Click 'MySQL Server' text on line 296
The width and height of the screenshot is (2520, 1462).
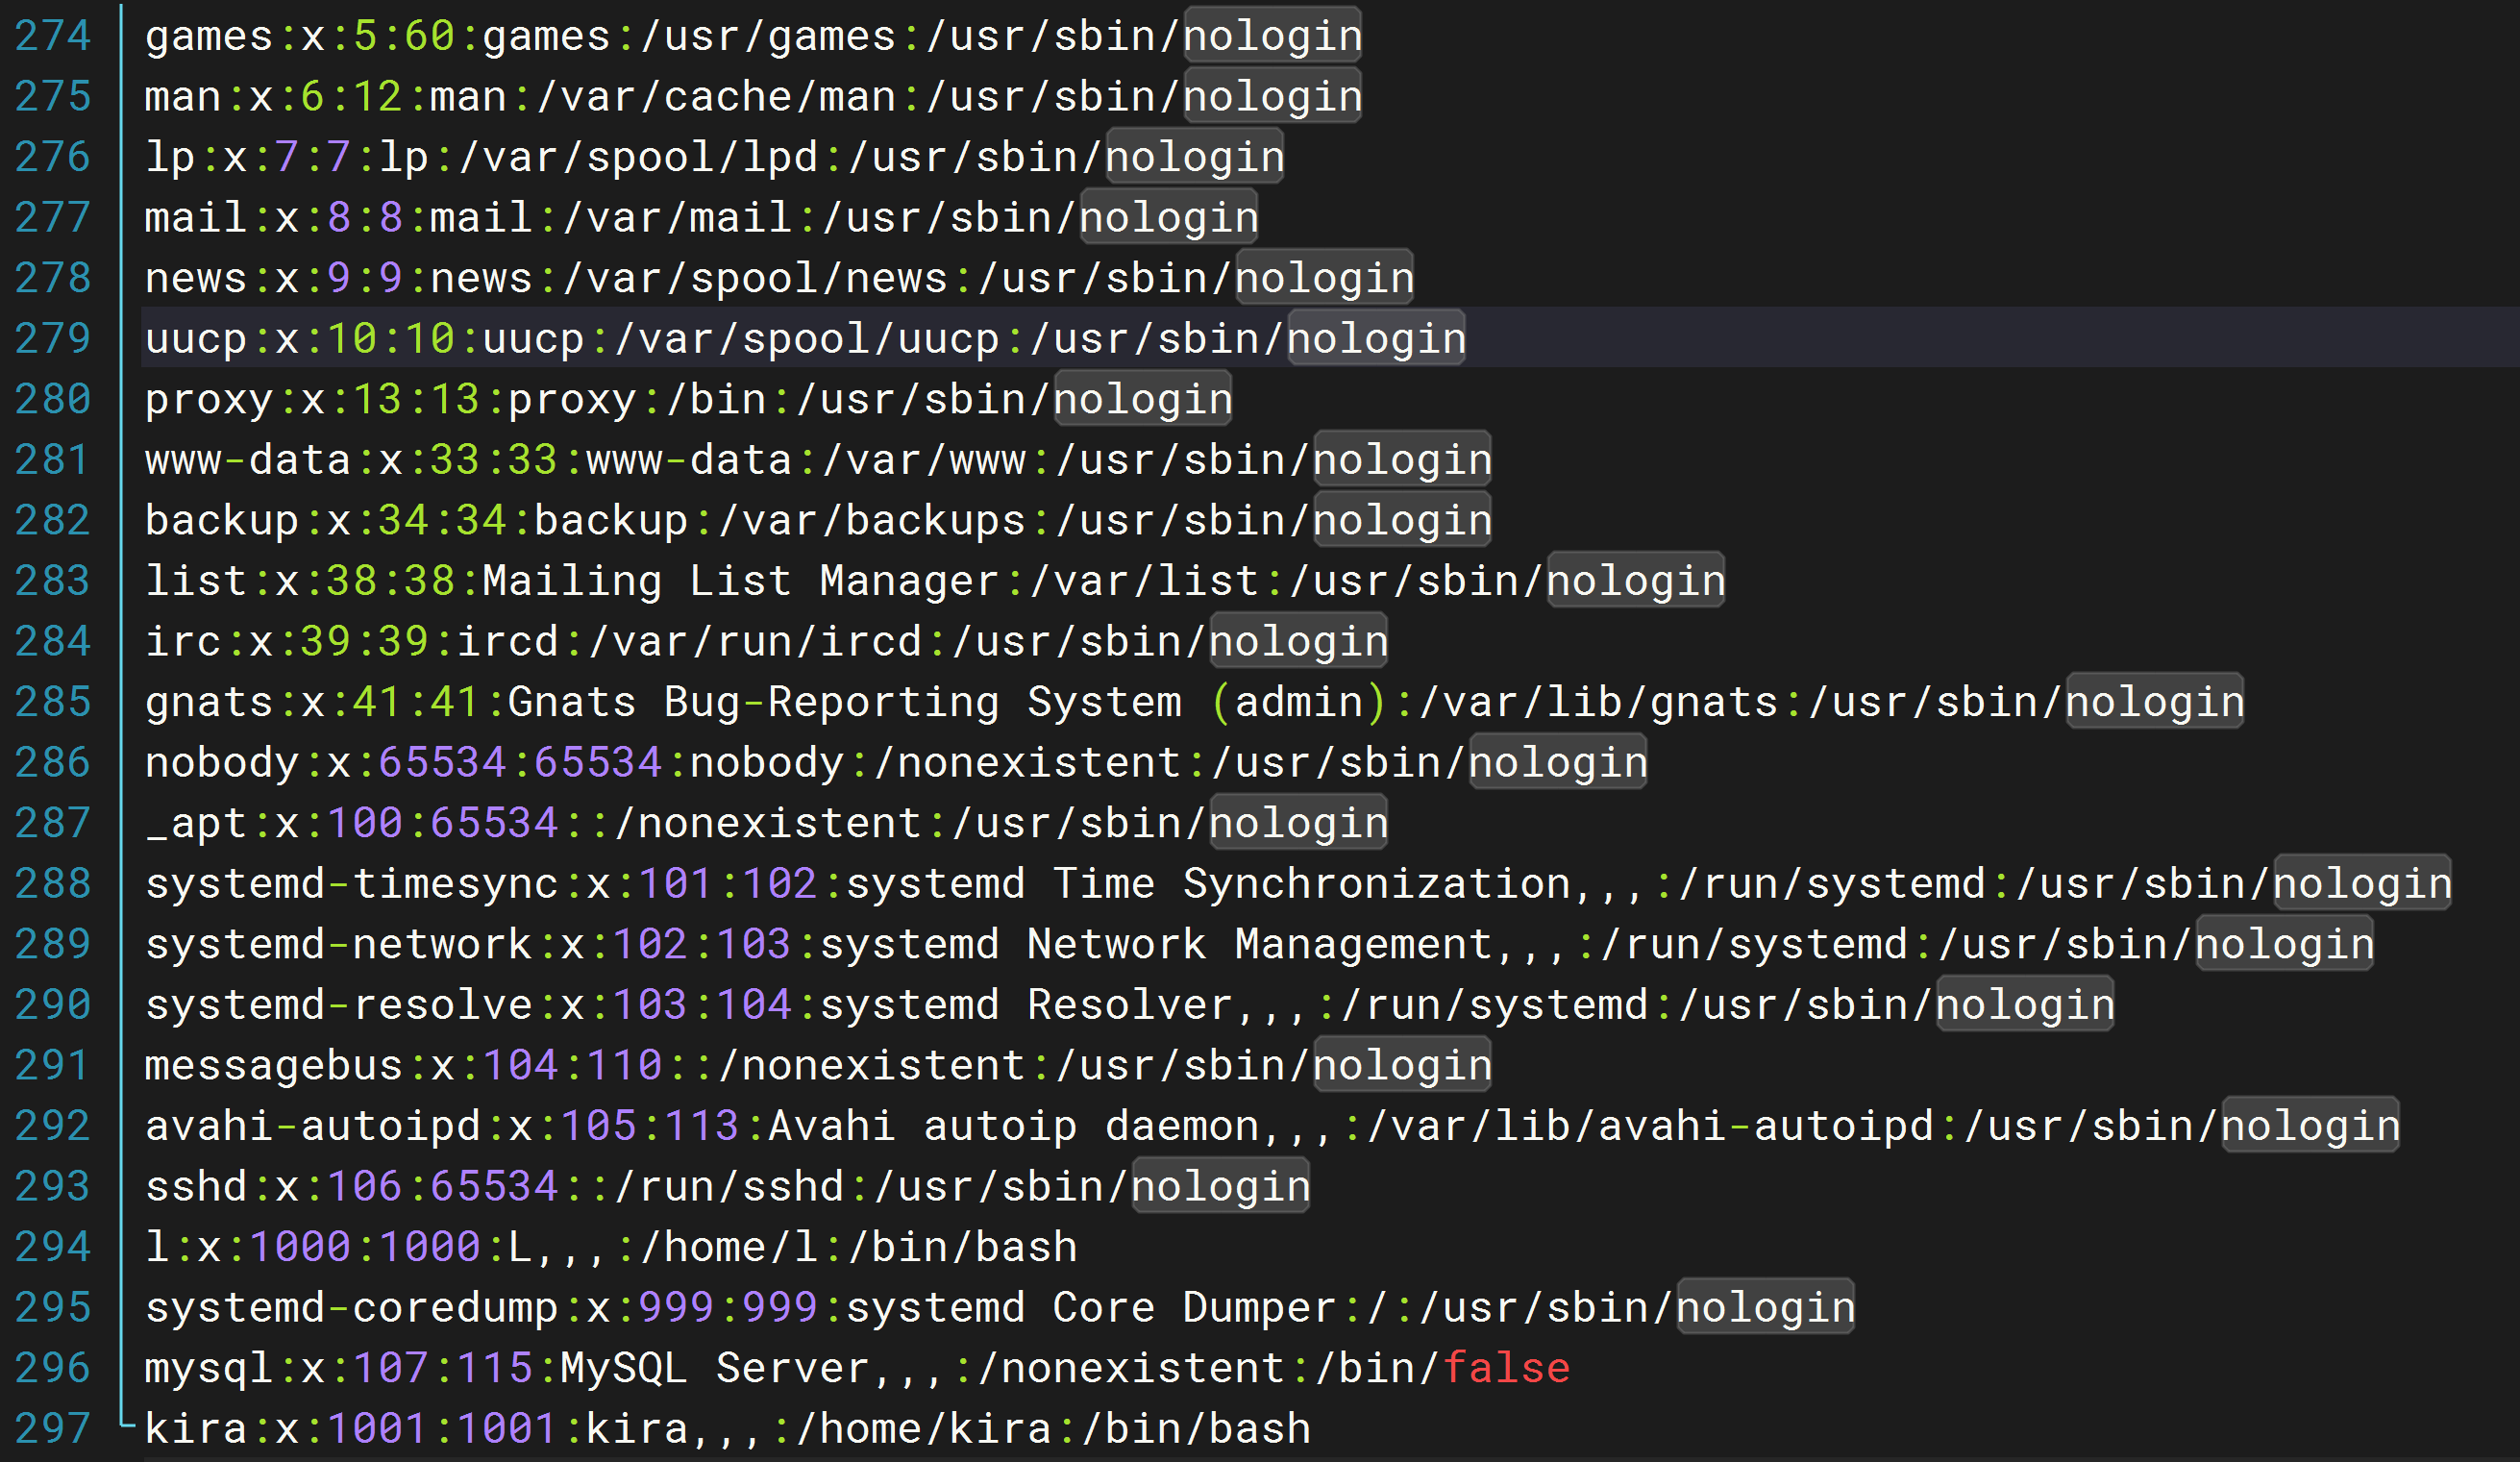pos(714,1368)
